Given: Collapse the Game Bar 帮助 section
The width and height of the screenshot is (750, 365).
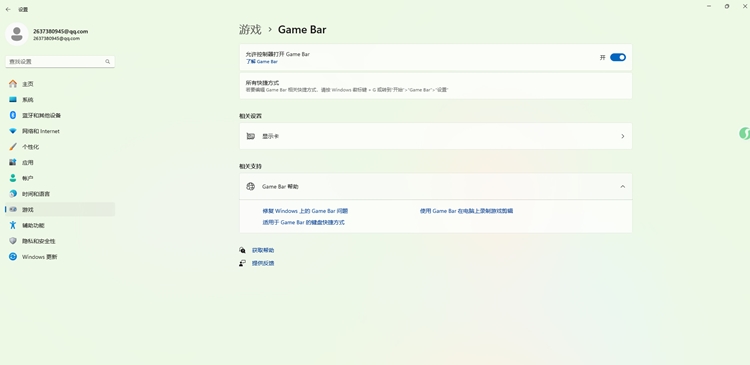Looking at the screenshot, I should [623, 187].
